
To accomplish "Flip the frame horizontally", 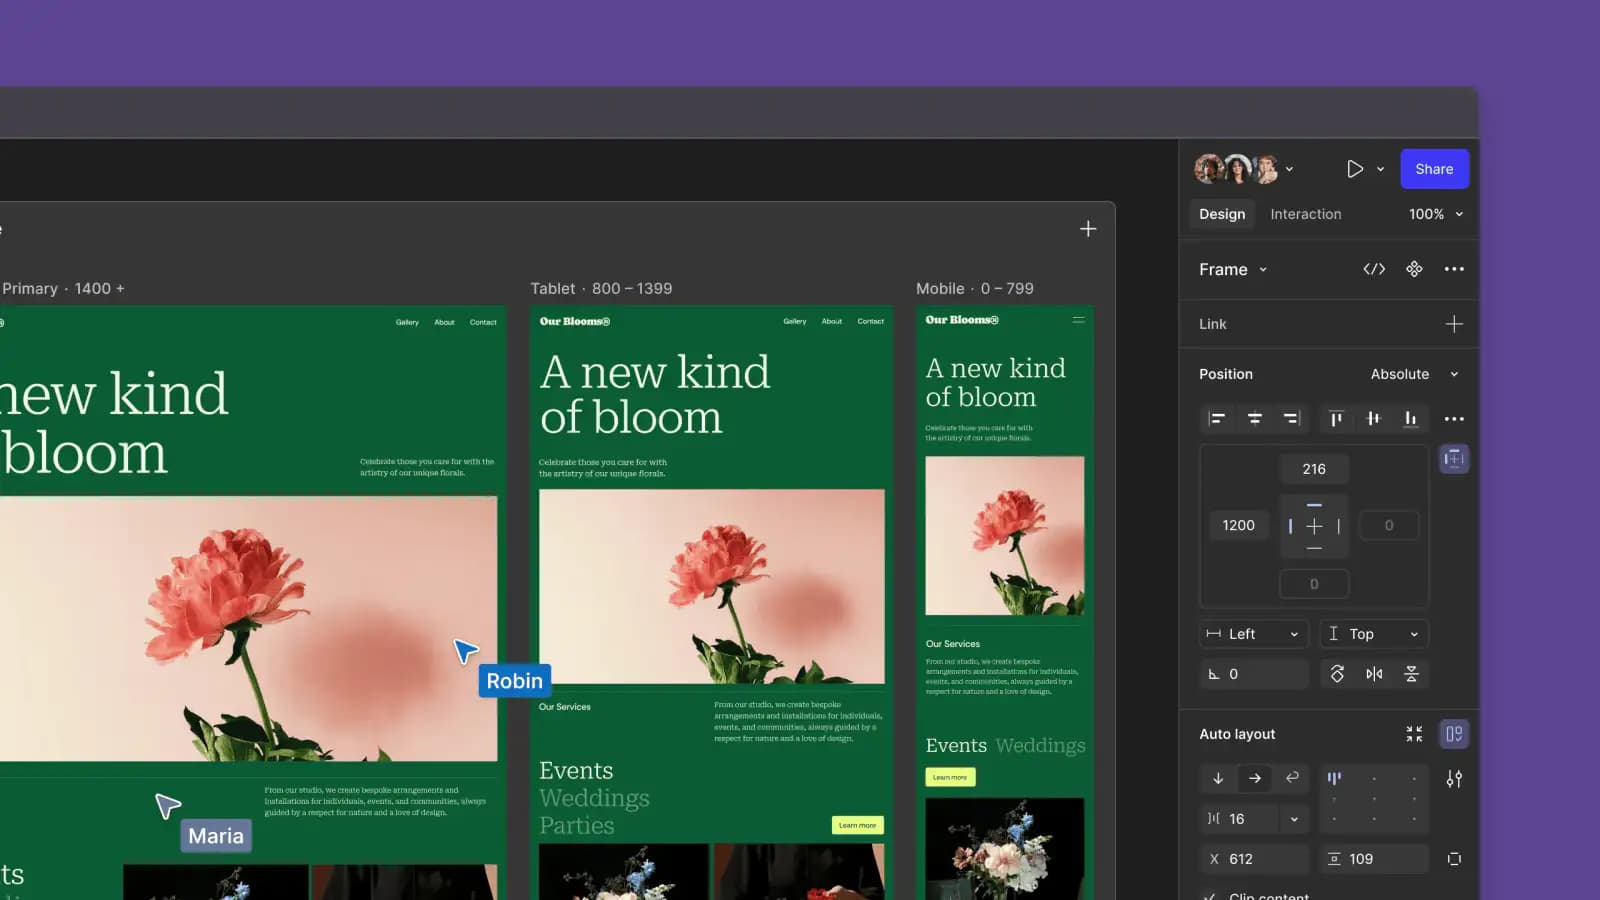I will [1374, 674].
